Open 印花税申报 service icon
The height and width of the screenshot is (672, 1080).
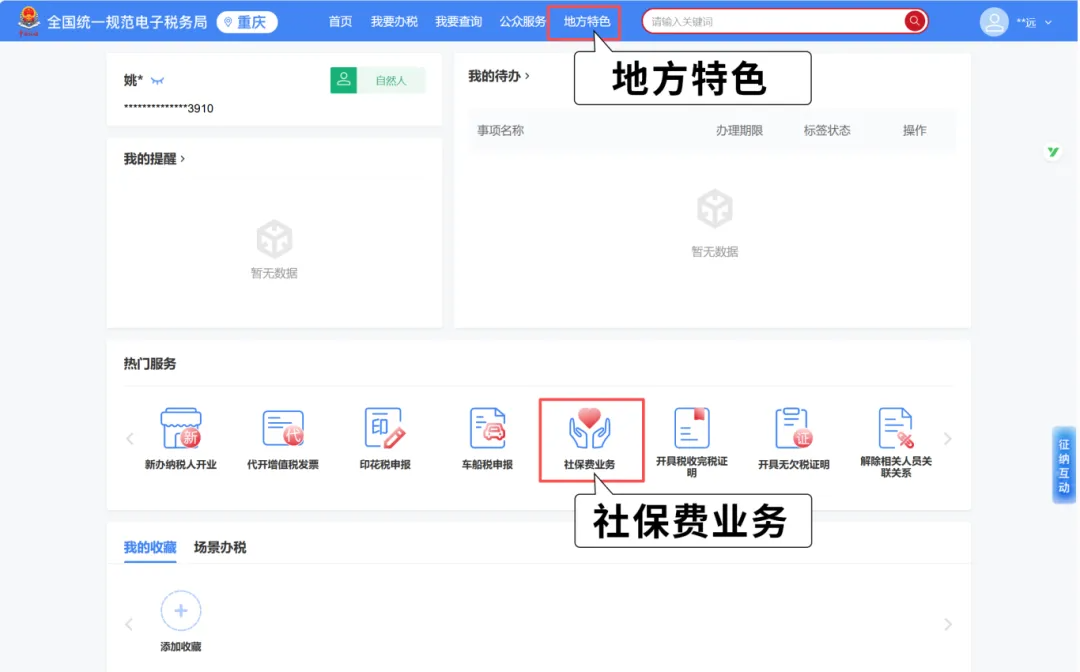click(x=385, y=429)
